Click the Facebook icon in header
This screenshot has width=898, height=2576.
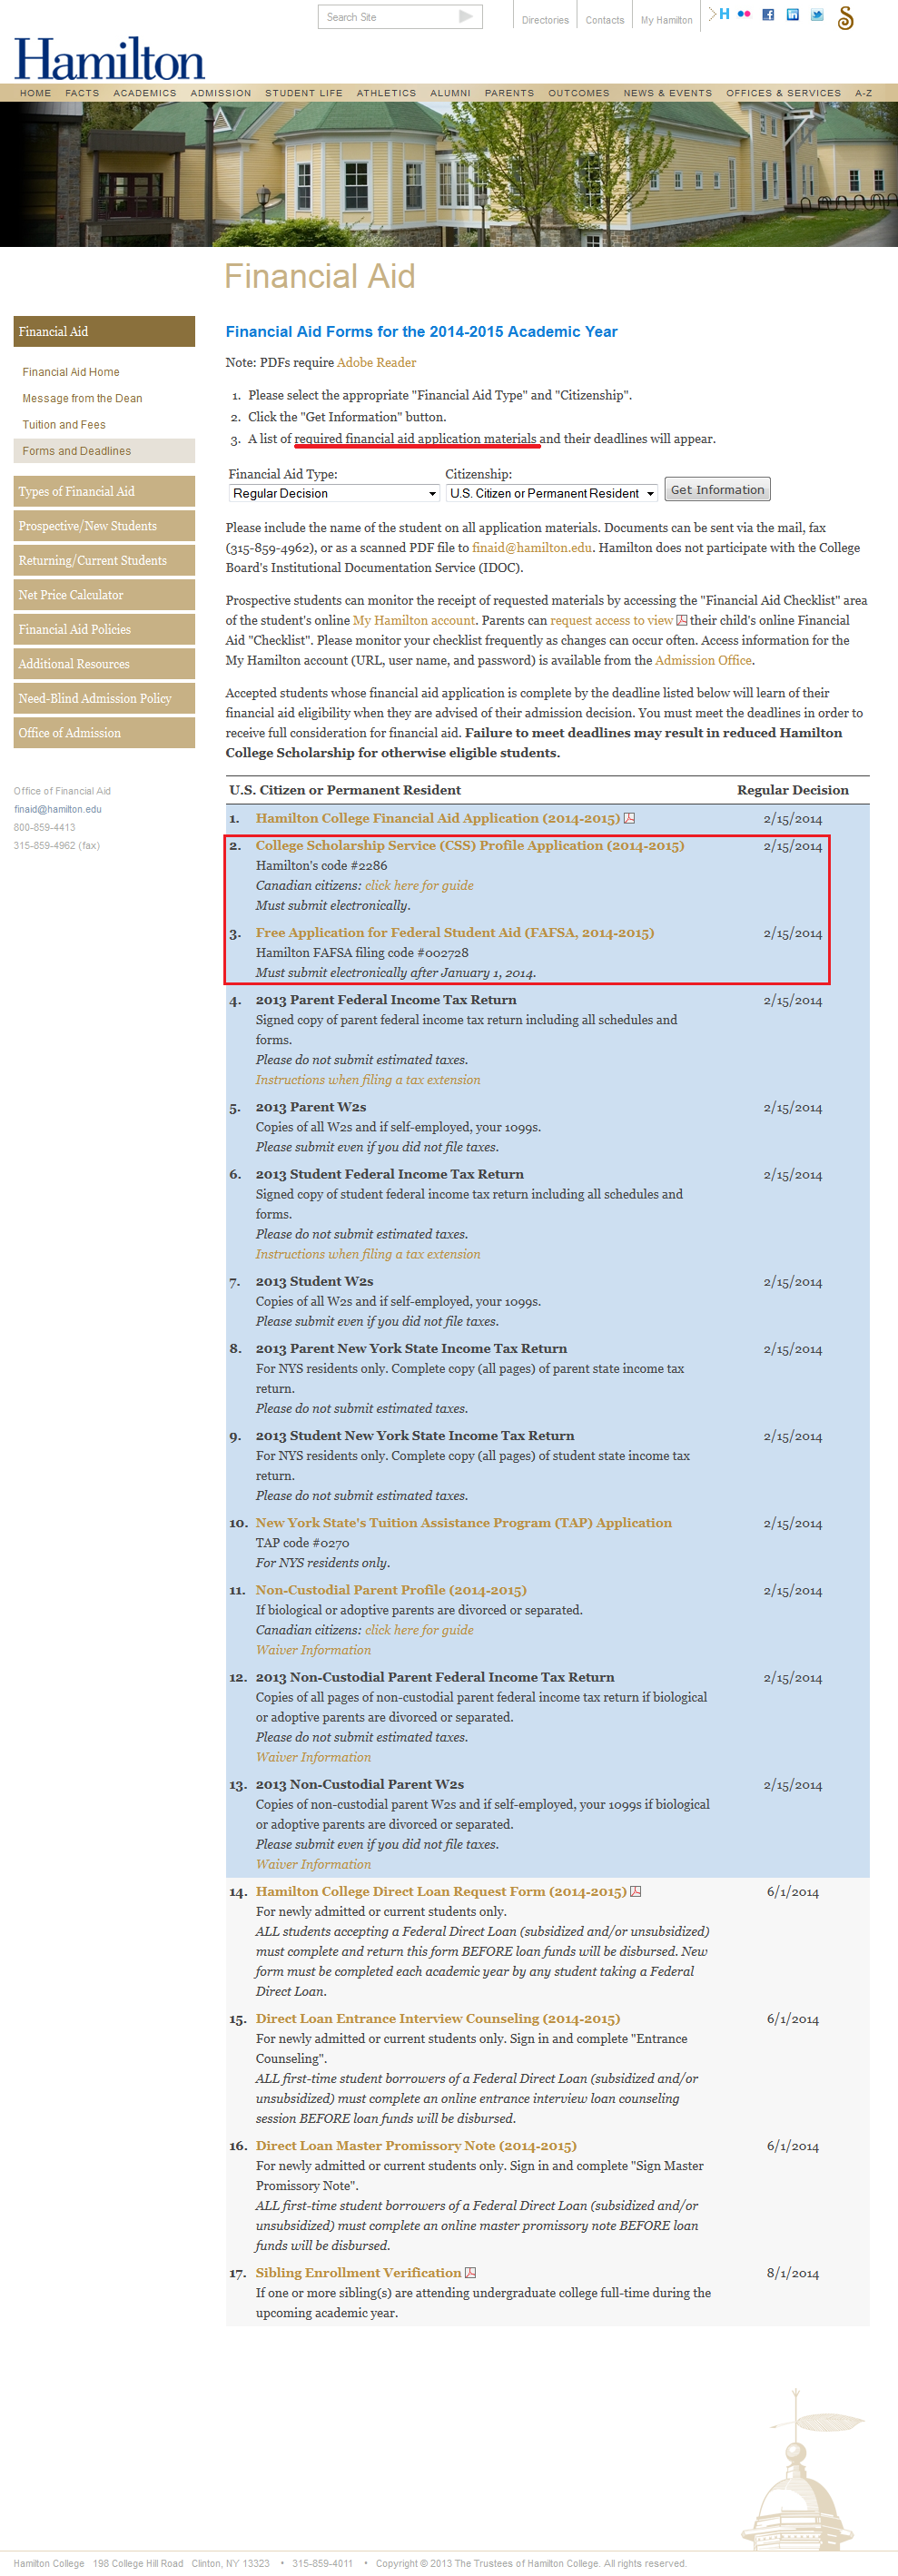point(768,15)
